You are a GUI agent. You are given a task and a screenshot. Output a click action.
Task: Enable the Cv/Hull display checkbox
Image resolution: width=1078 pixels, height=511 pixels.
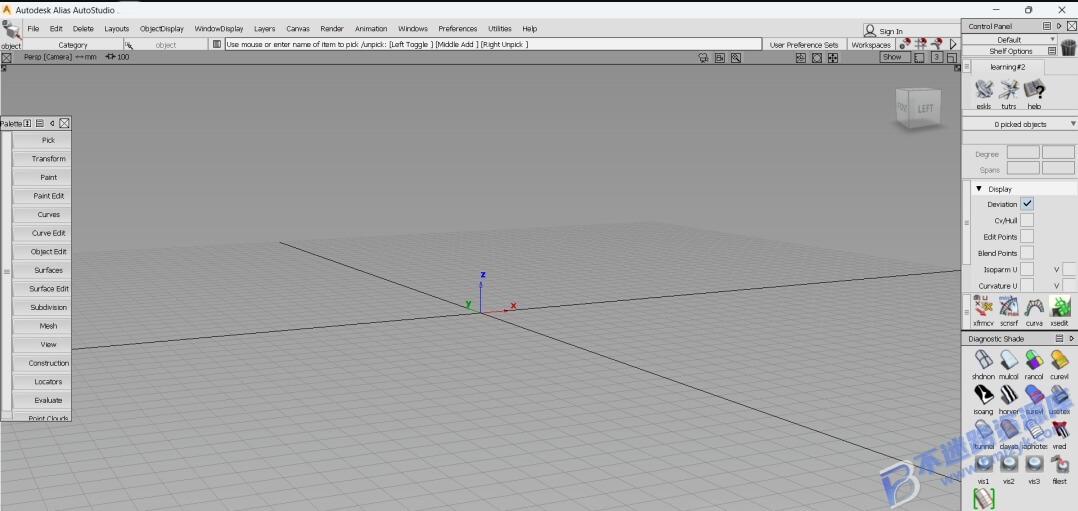(1026, 220)
